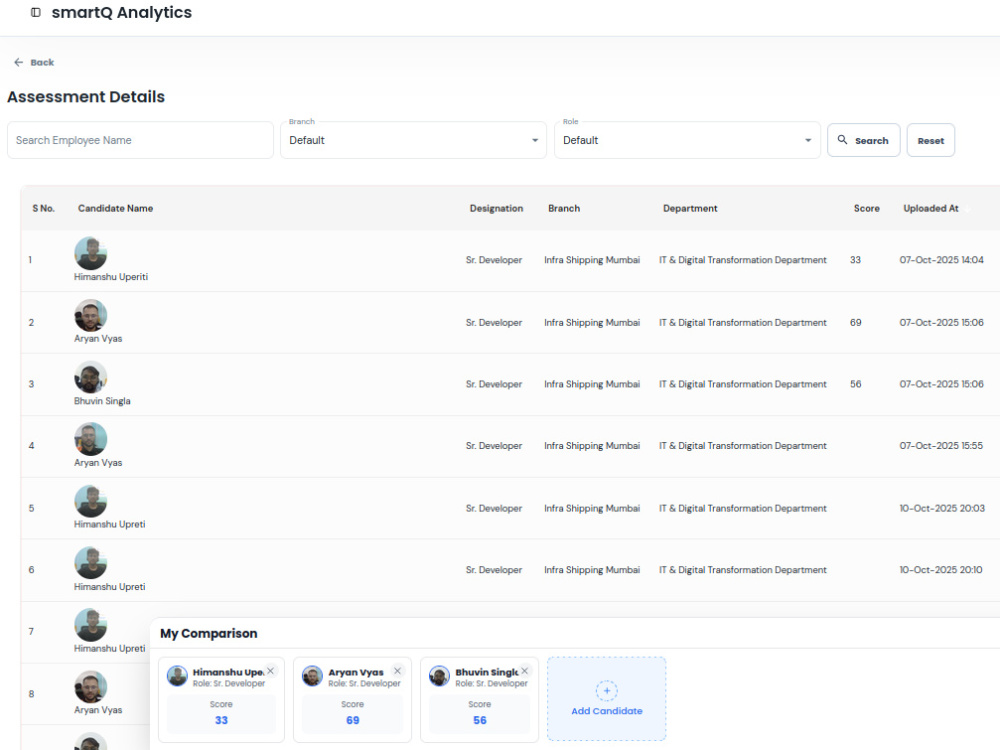Click the score 56 cell in row 3

(855, 384)
